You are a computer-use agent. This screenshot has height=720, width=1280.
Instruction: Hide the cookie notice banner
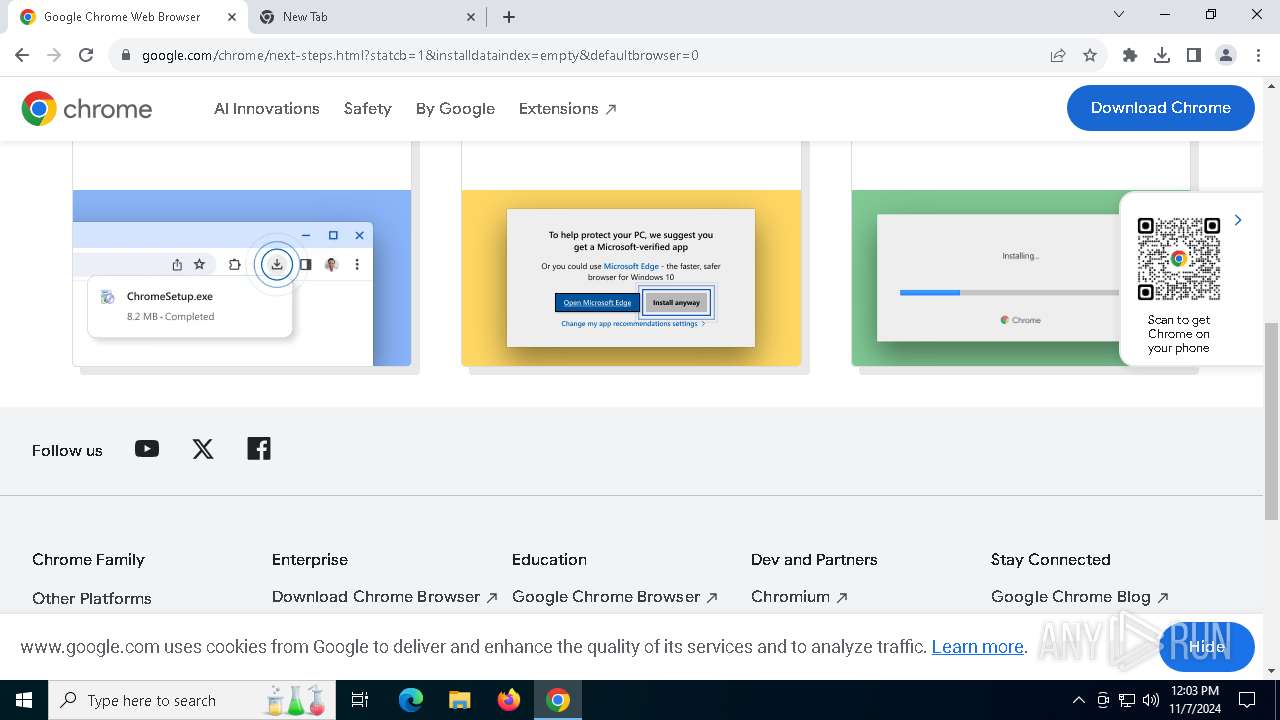point(1207,646)
